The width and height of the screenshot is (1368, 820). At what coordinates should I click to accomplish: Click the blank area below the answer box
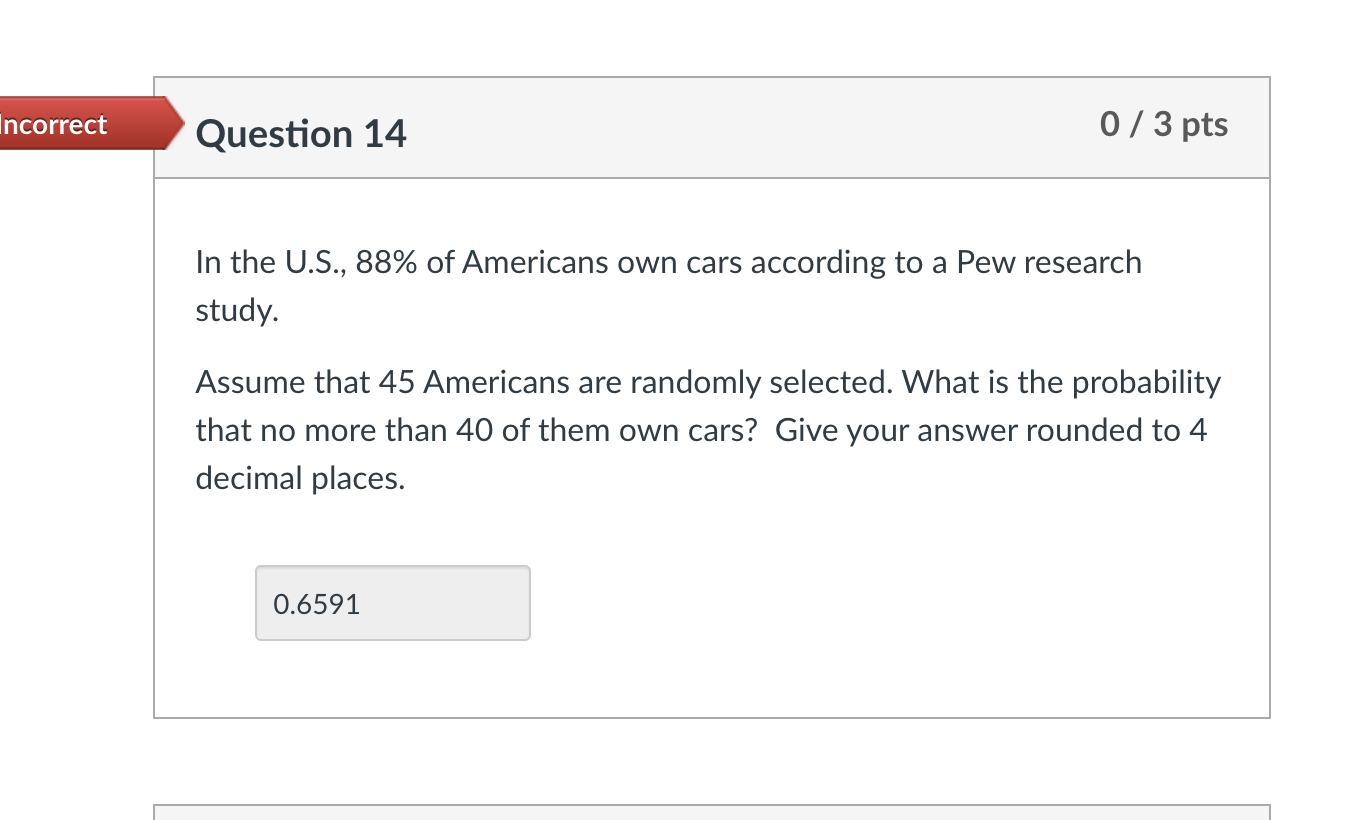point(712,680)
